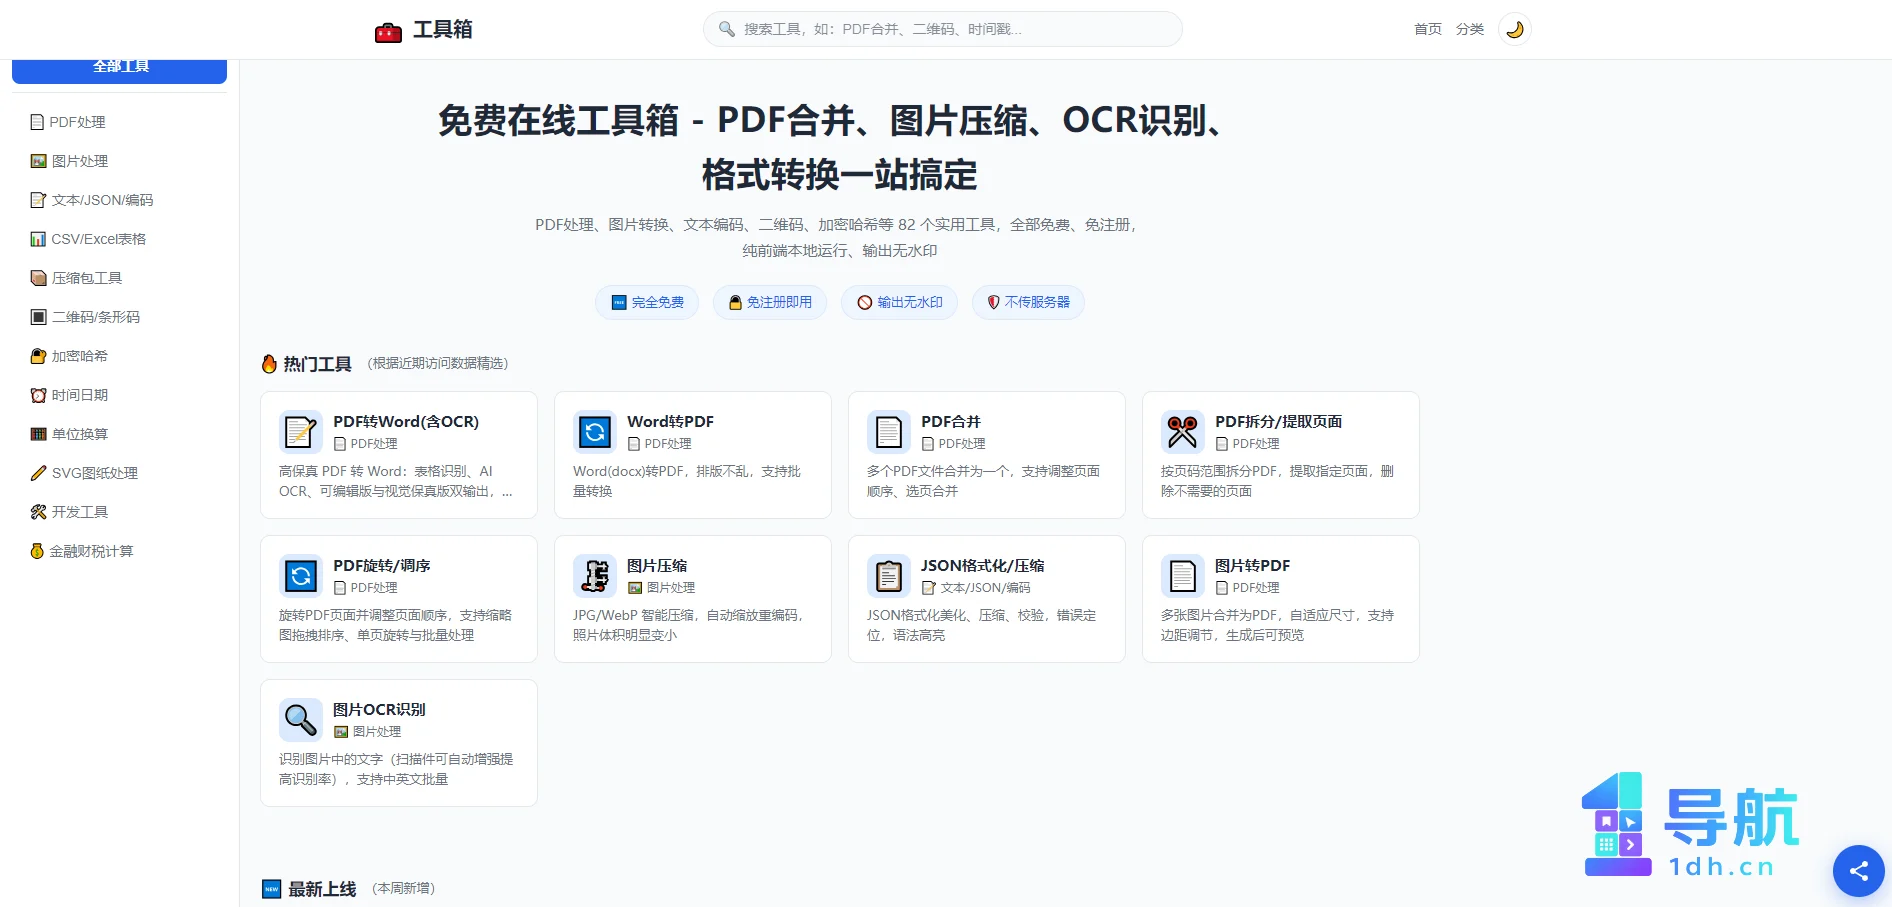The image size is (1892, 907).
Task: Click 图片处理 tag under 图片压缩 card
Action: tap(661, 588)
